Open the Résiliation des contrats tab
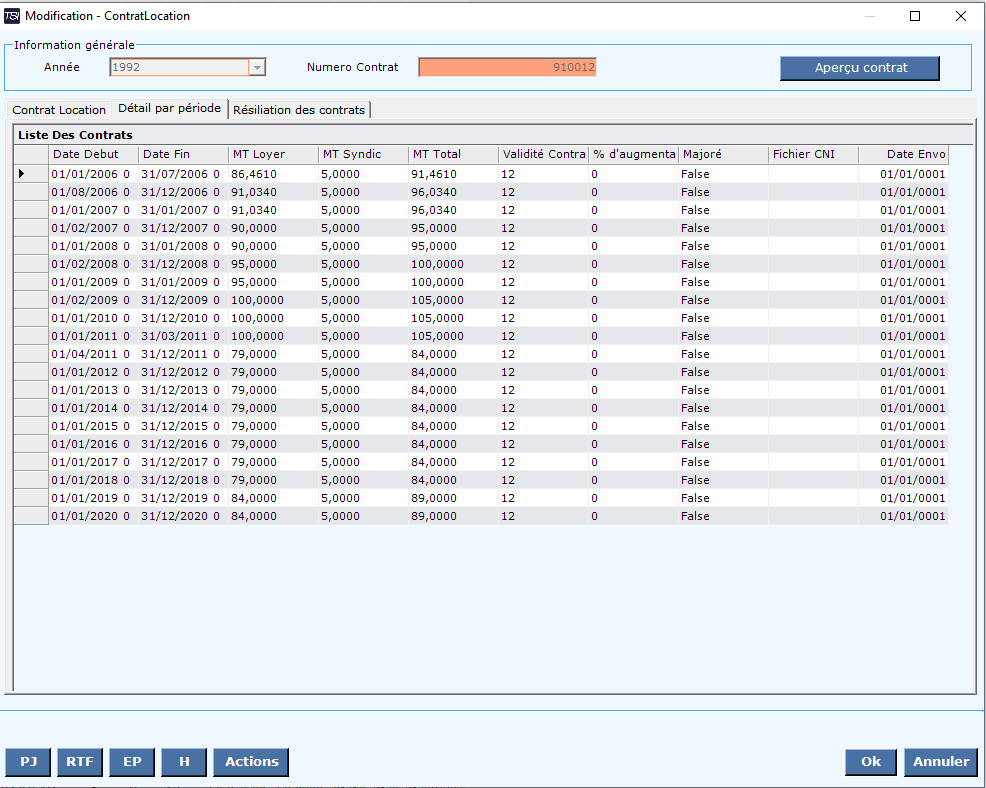The width and height of the screenshot is (986, 788). [x=299, y=110]
